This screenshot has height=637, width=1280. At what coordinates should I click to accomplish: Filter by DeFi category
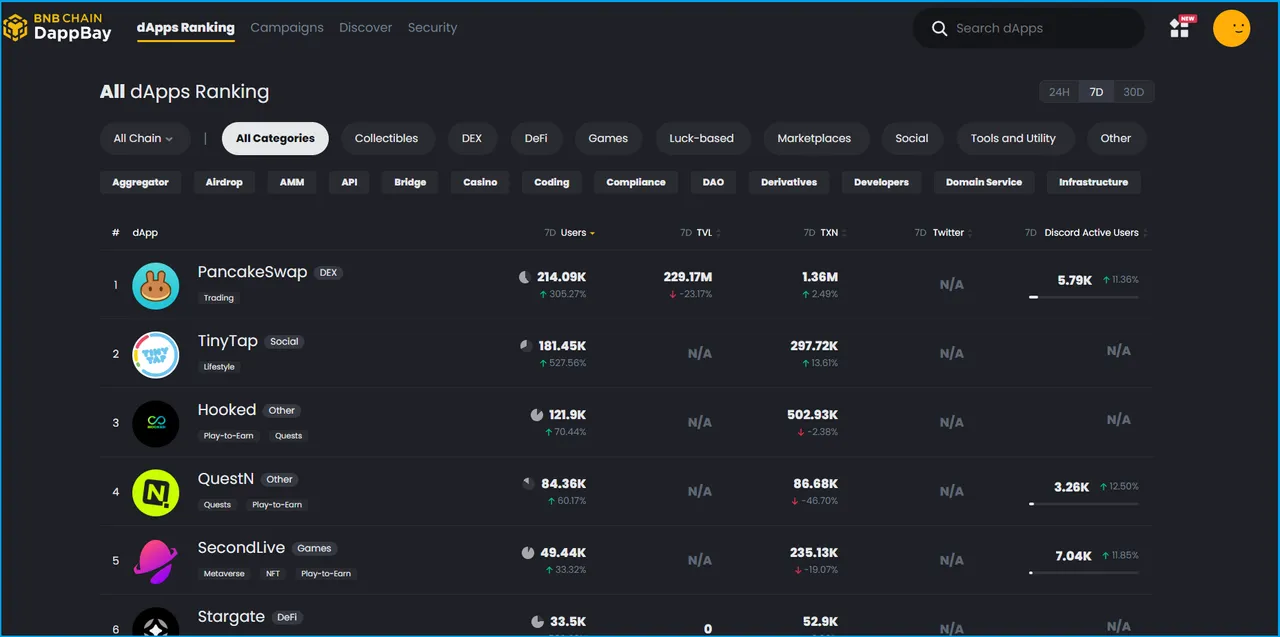pos(536,139)
